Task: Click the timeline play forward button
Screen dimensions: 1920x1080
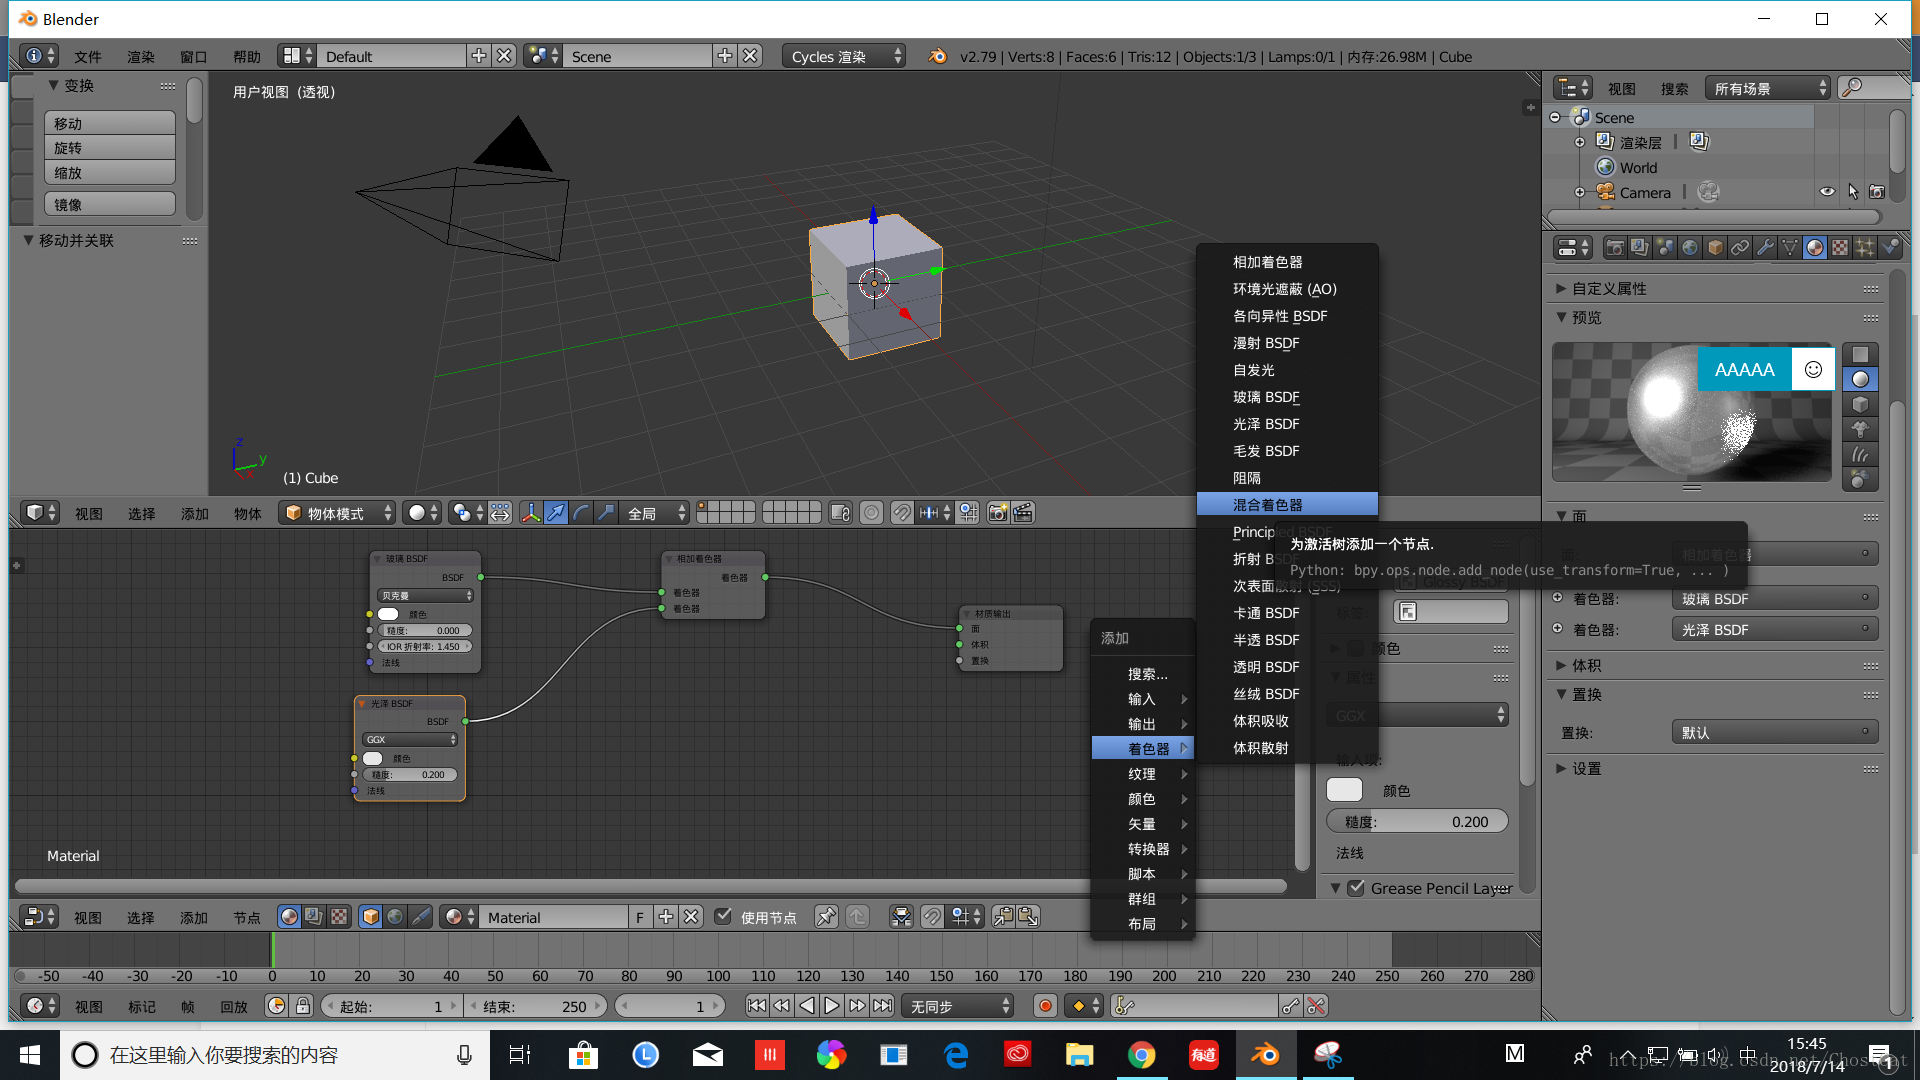Action: coord(832,1006)
